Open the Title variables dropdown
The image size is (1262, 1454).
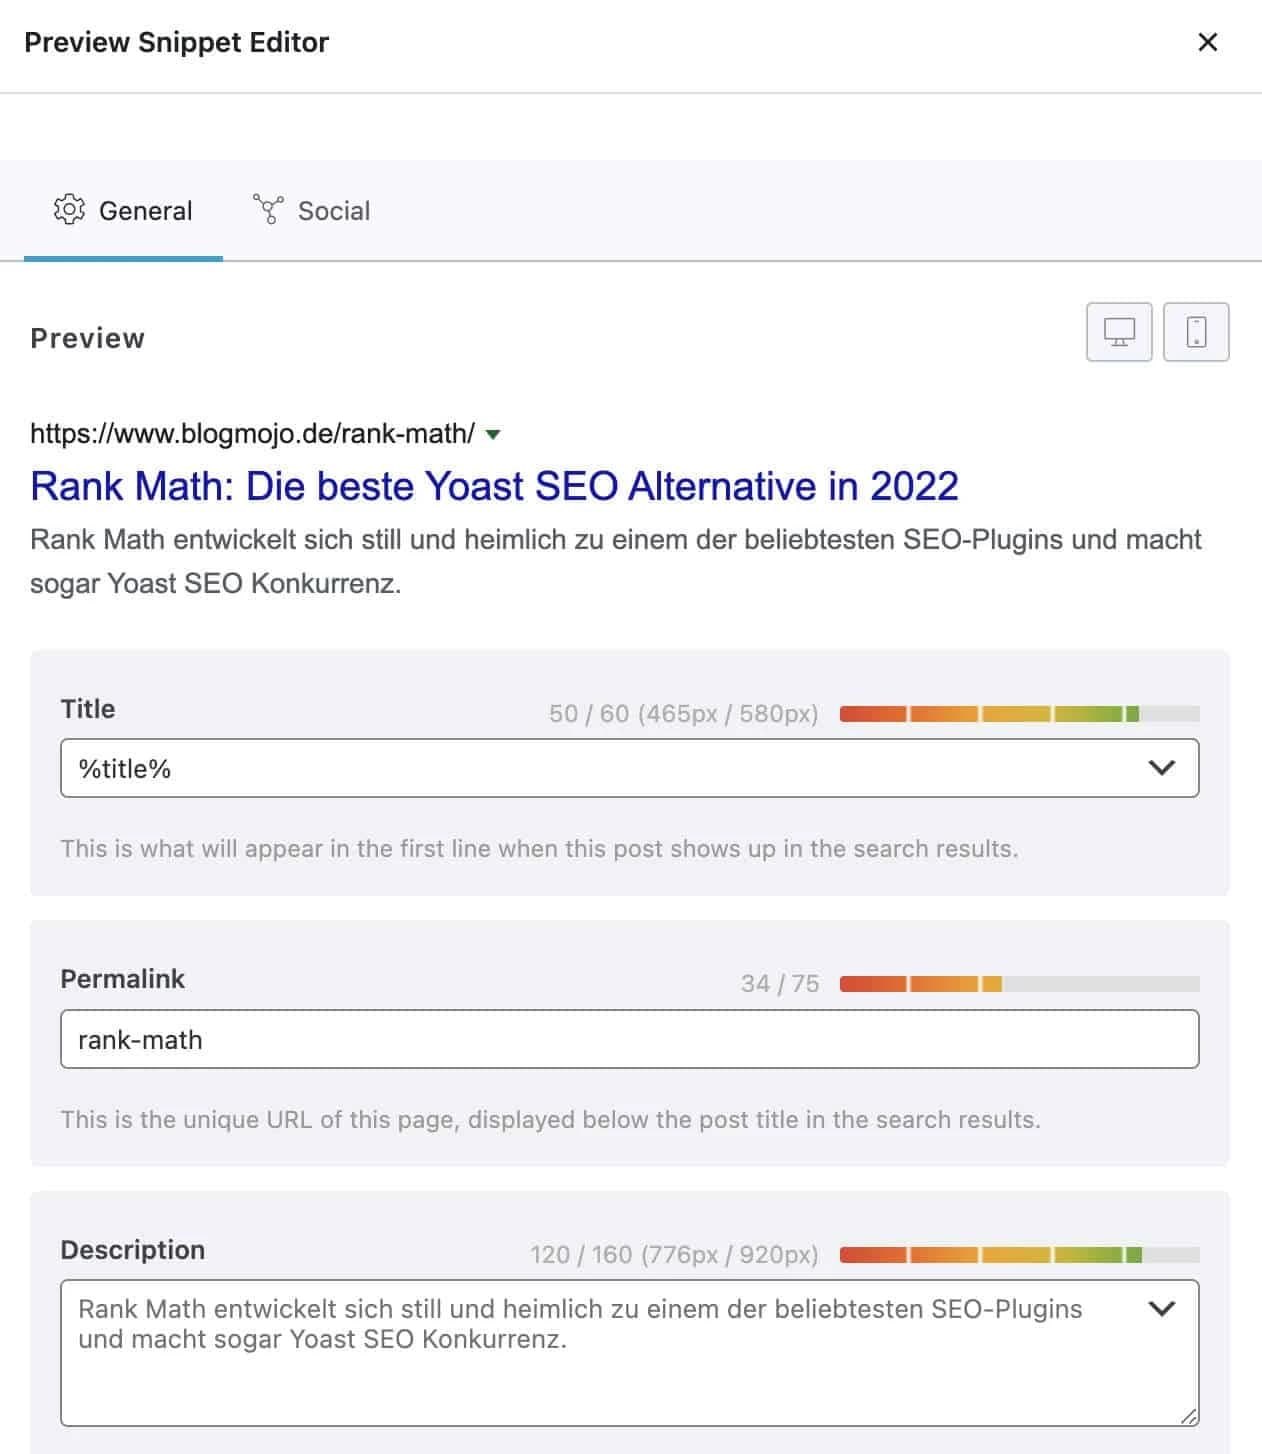[x=1161, y=768]
